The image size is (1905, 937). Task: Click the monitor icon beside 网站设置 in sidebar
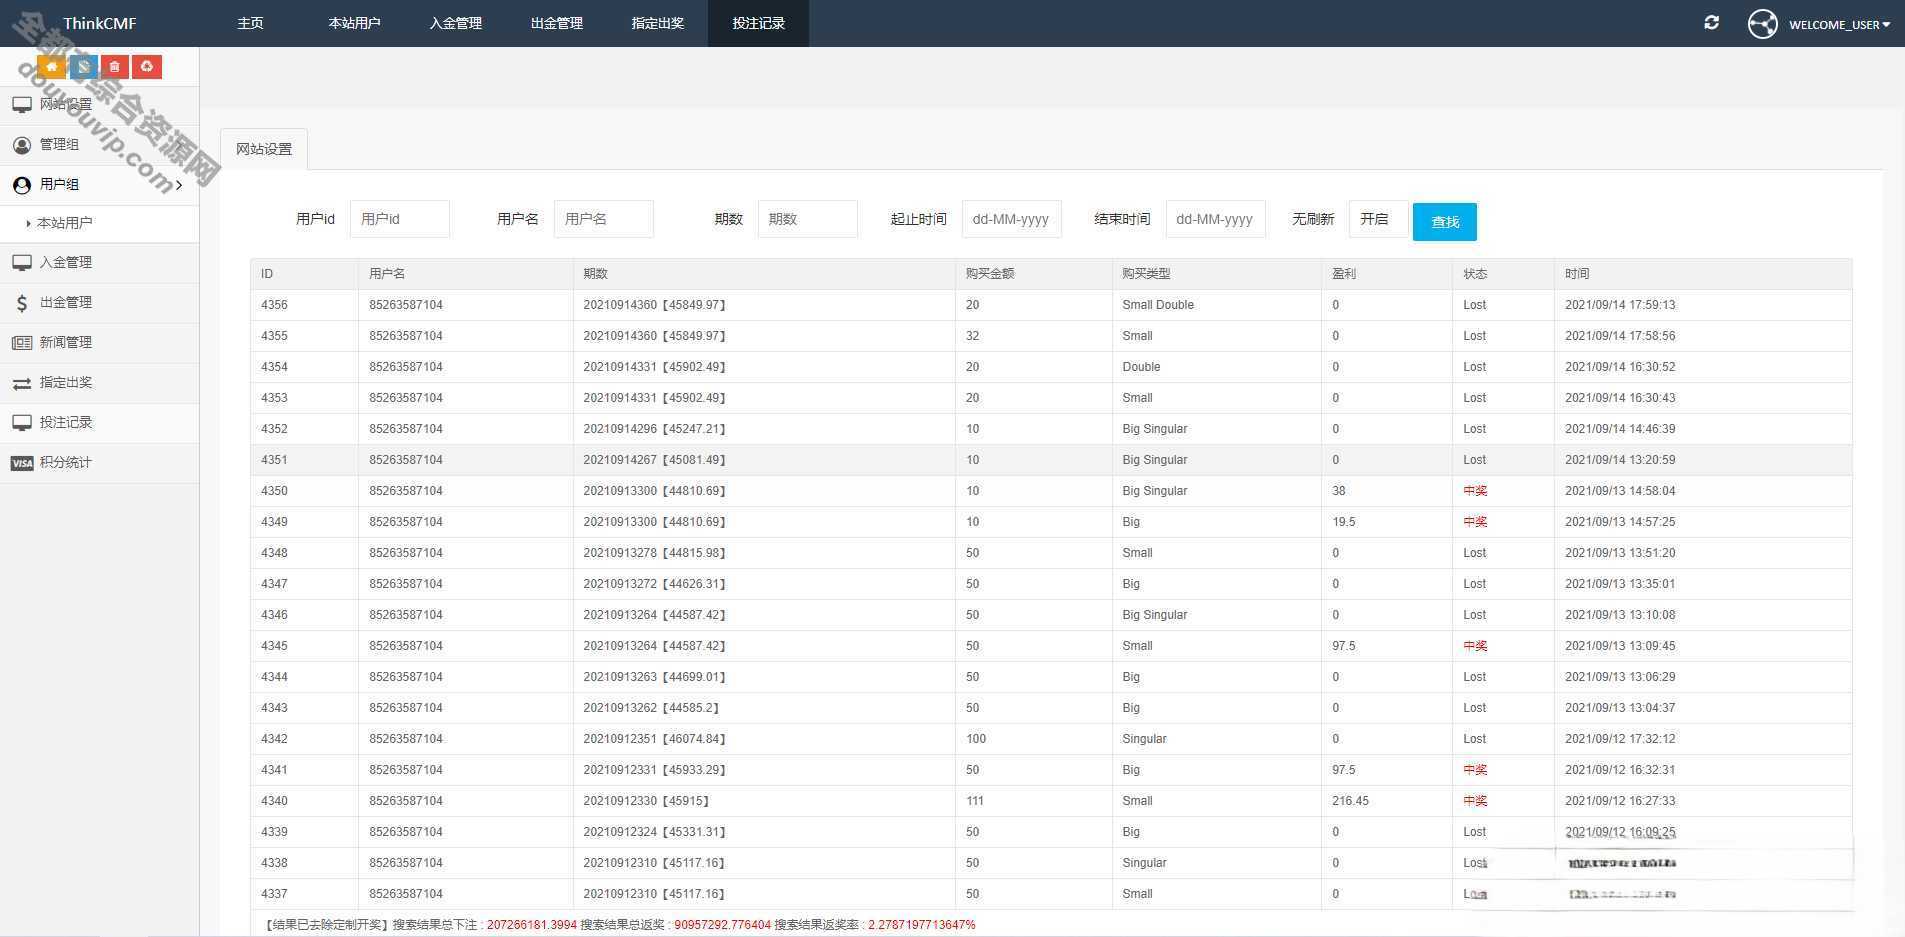coord(22,104)
